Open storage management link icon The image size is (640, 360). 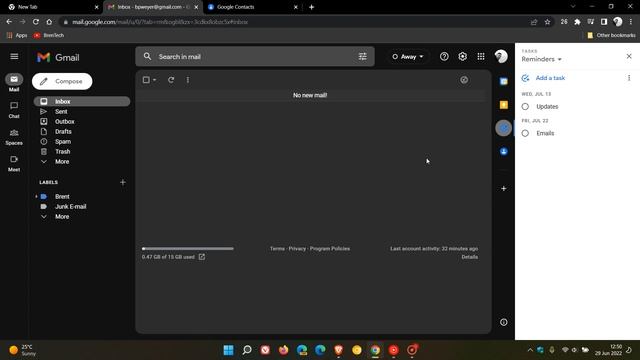(x=202, y=257)
